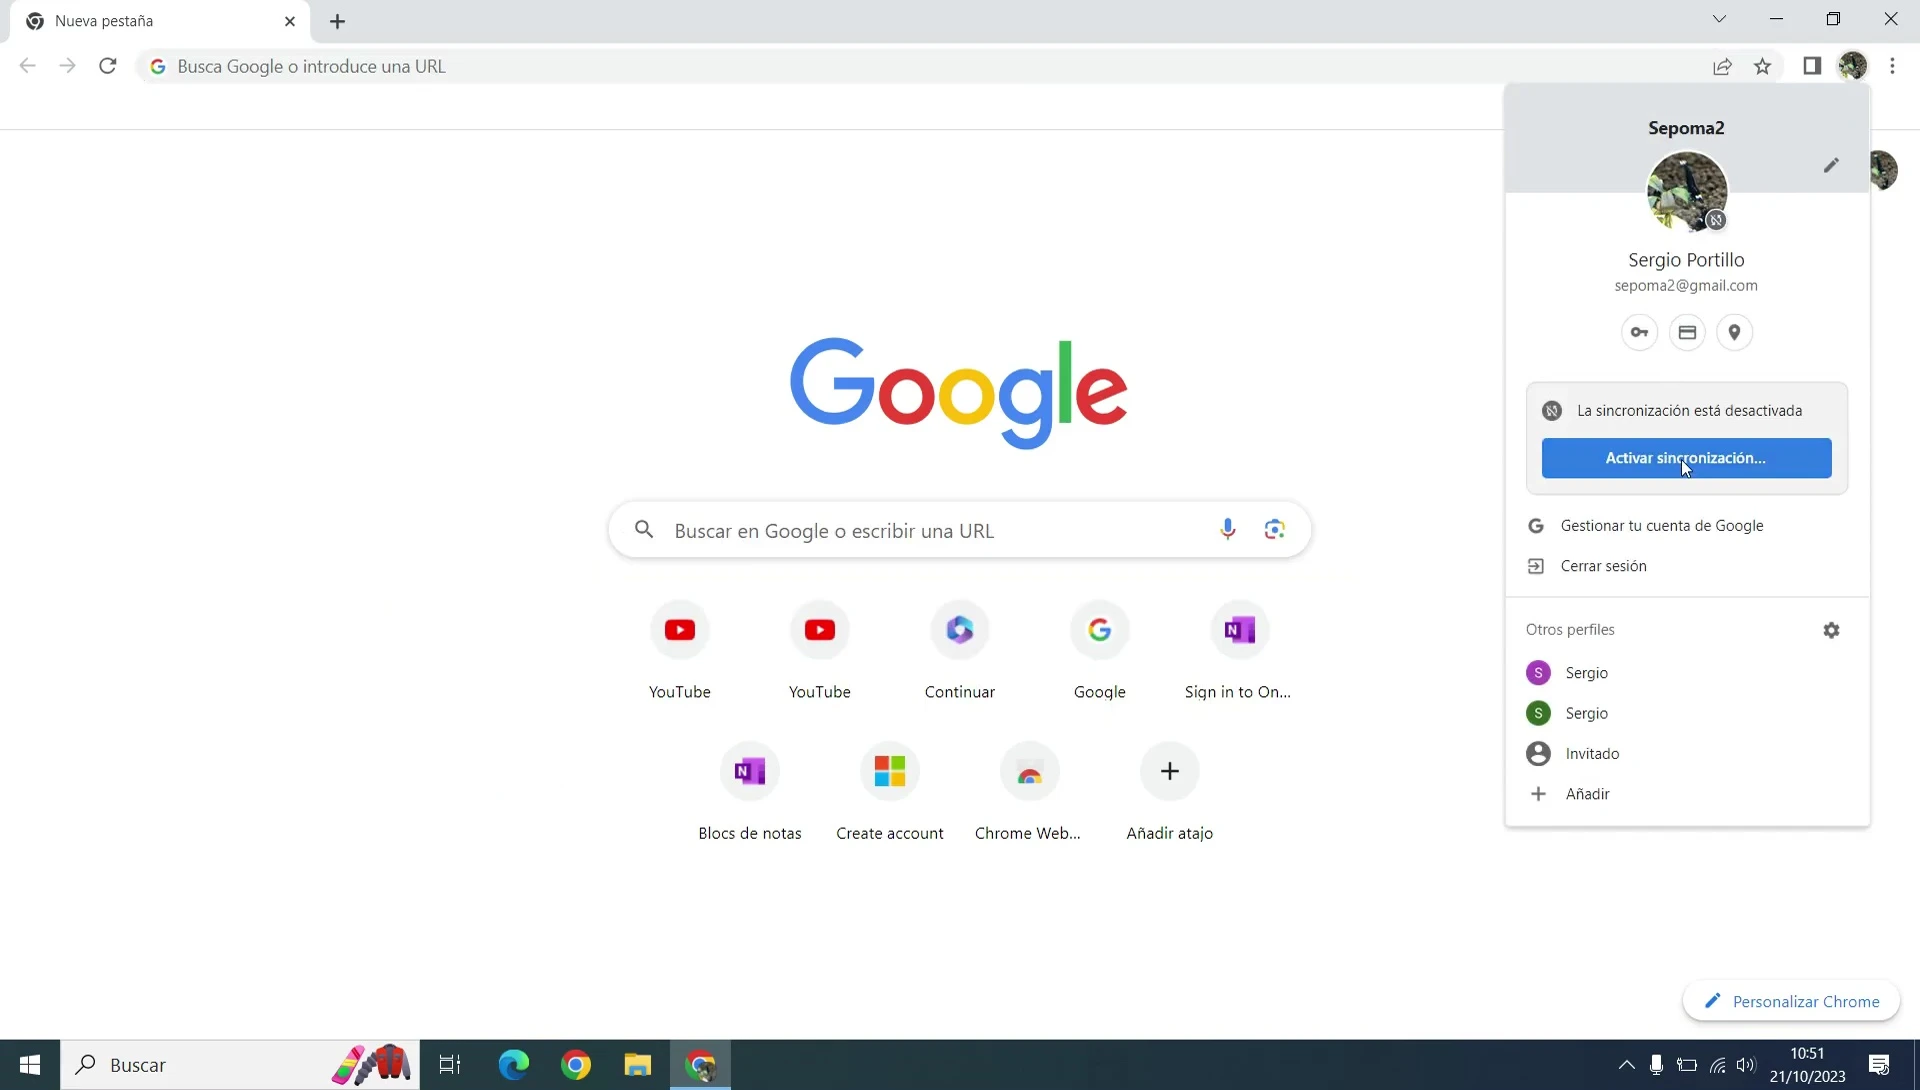This screenshot has width=1920, height=1090.
Task: Start voice search with the microphone icon
Action: point(1227,529)
